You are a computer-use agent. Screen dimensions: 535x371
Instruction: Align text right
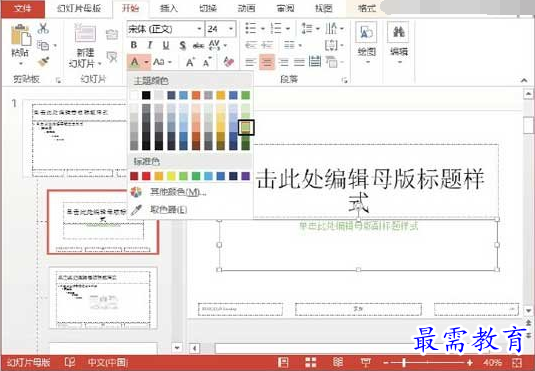[283, 62]
